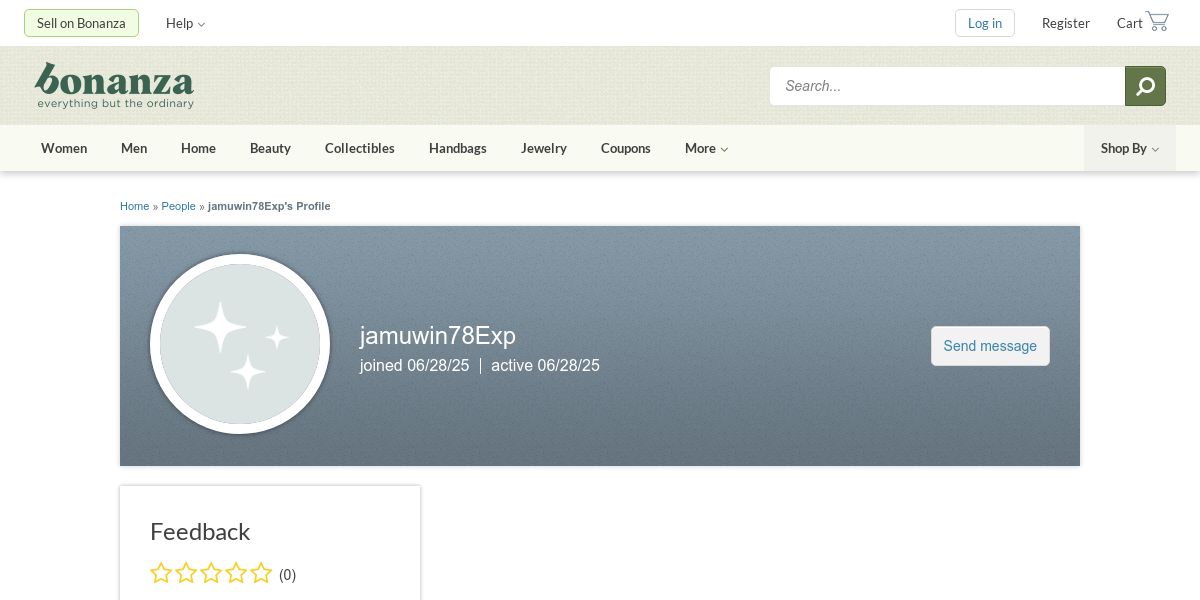This screenshot has height=600, width=1200.
Task: Click the Feedback heading
Action: point(200,531)
